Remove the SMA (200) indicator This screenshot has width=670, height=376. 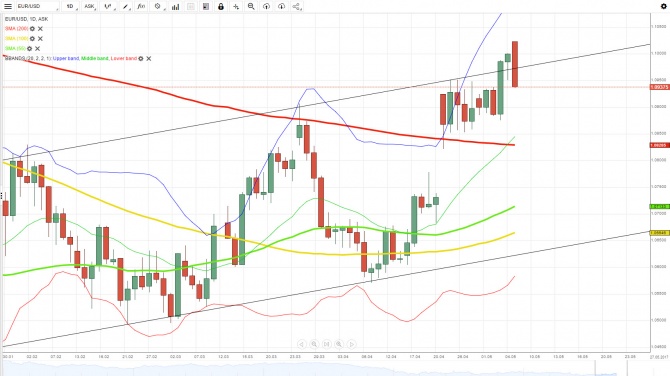[40, 29]
